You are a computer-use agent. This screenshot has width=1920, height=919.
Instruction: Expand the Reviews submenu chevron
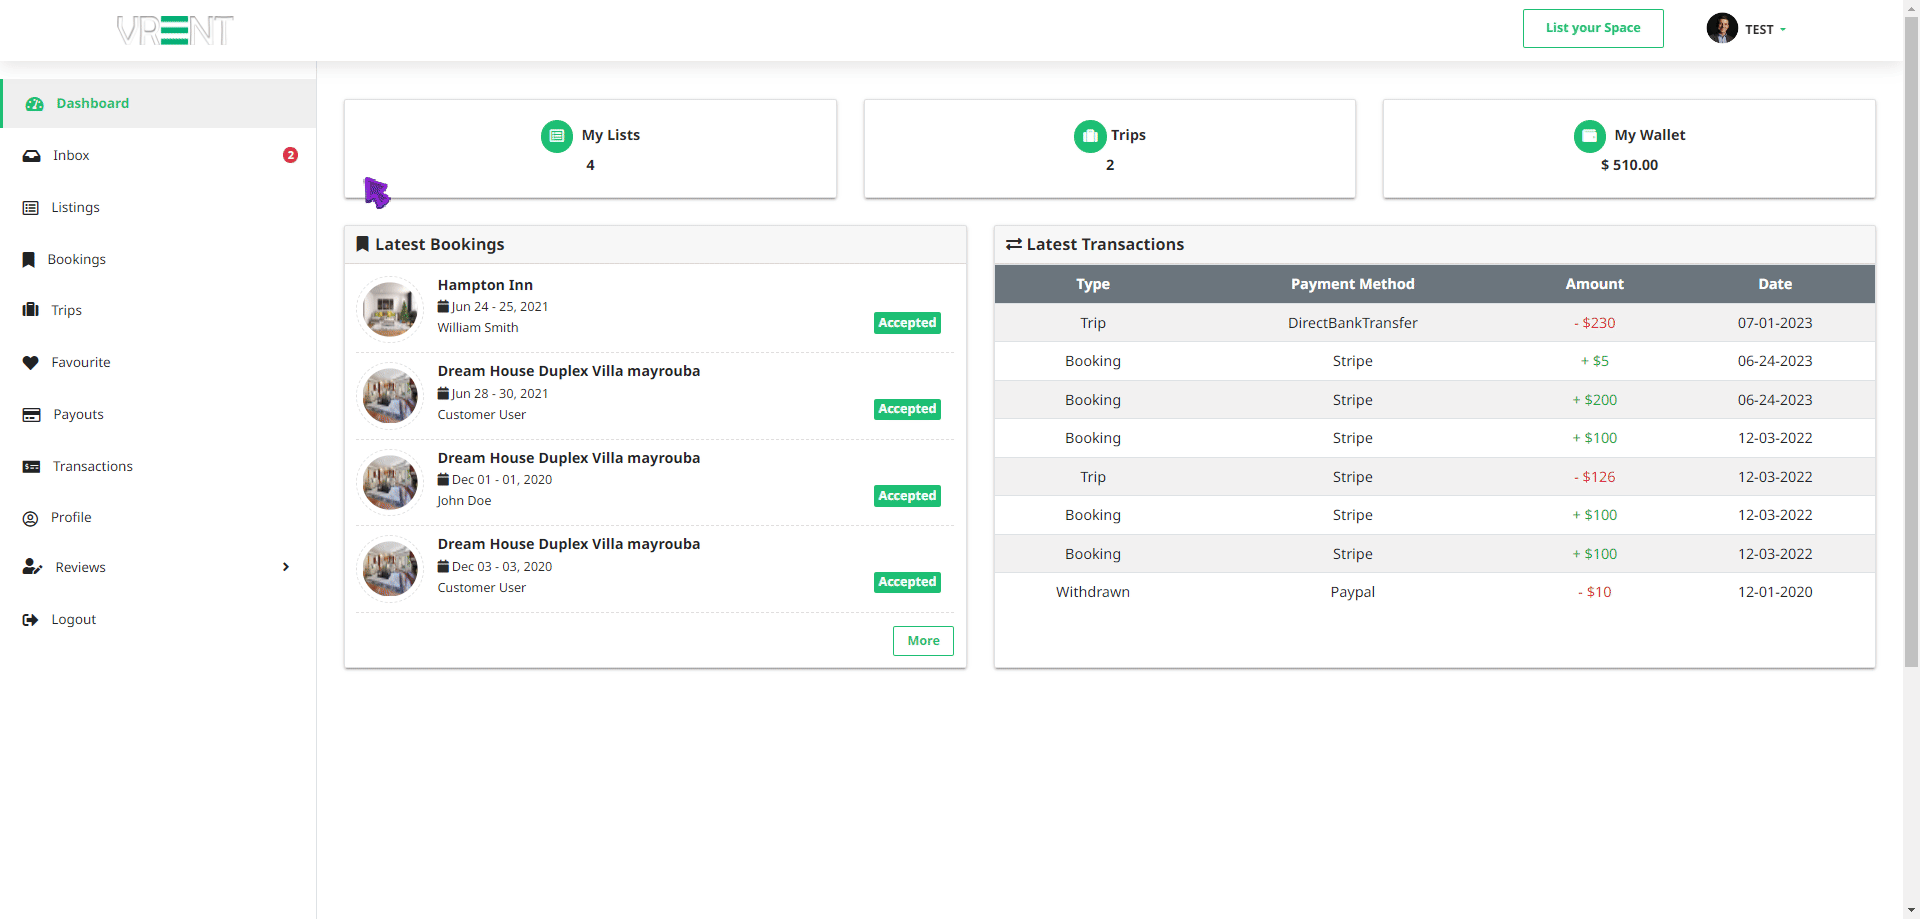(286, 567)
